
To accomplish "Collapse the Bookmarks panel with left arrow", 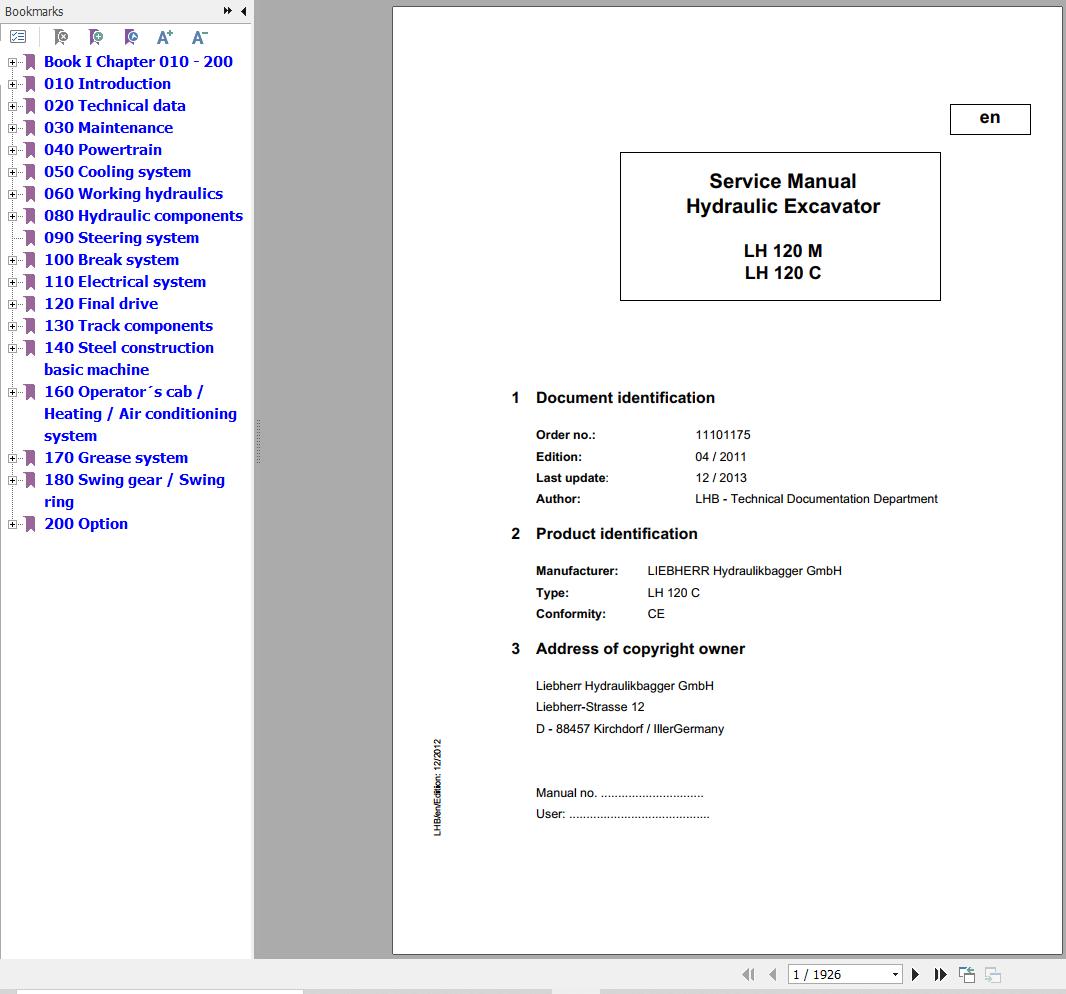I will 243,11.
